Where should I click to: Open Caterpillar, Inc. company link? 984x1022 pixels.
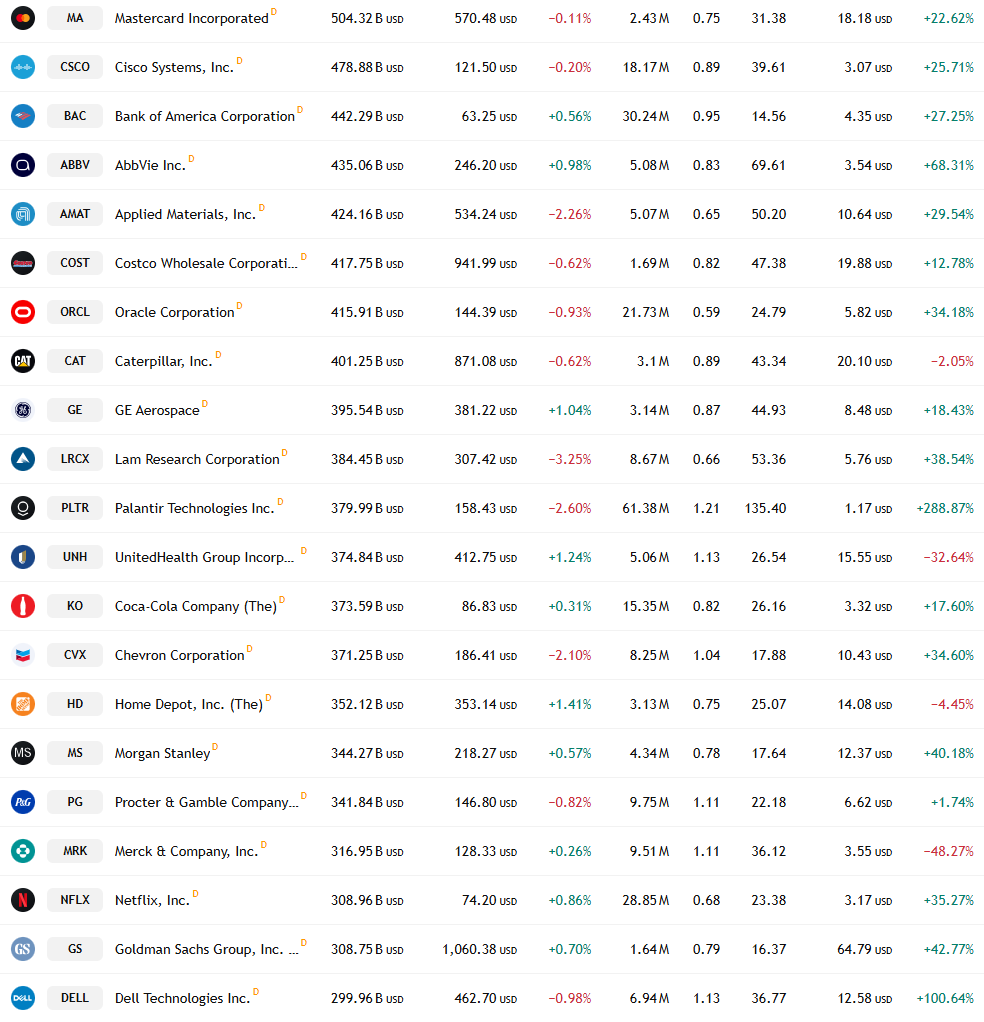164,361
